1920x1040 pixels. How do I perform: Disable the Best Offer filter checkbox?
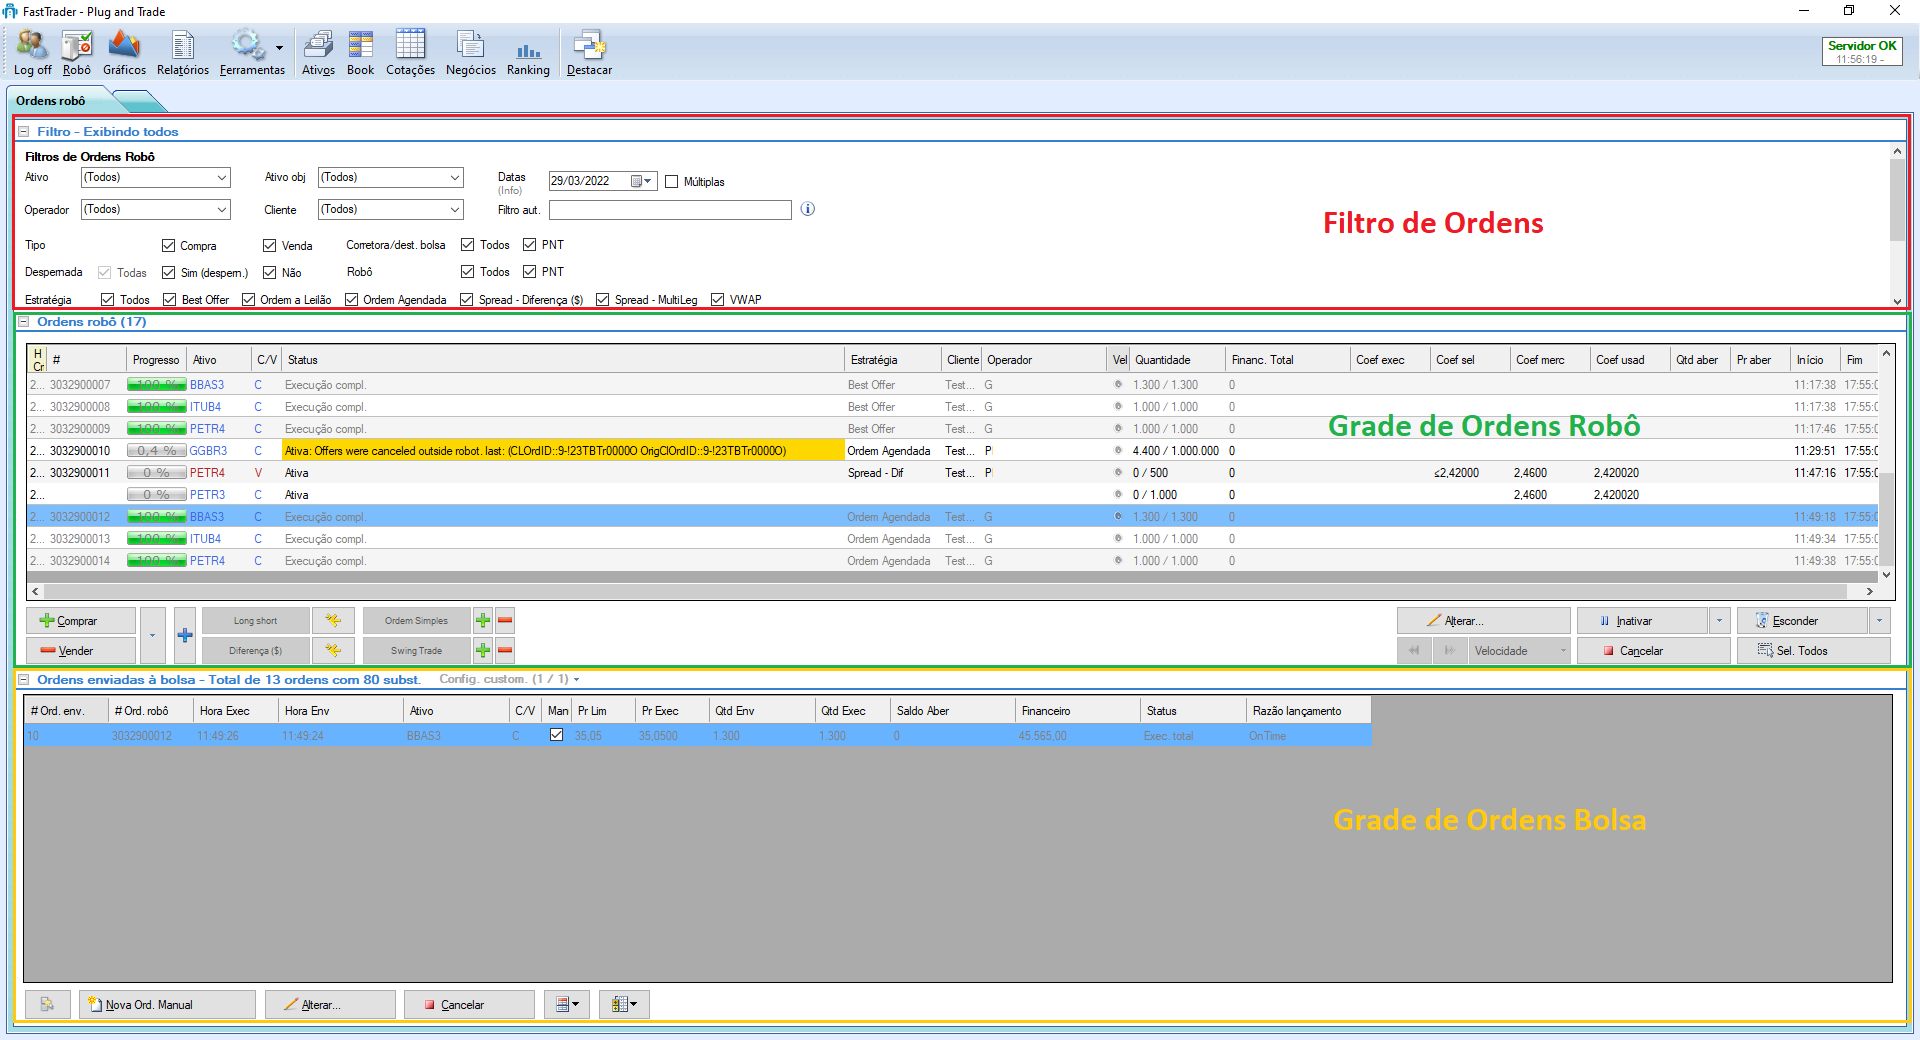170,299
